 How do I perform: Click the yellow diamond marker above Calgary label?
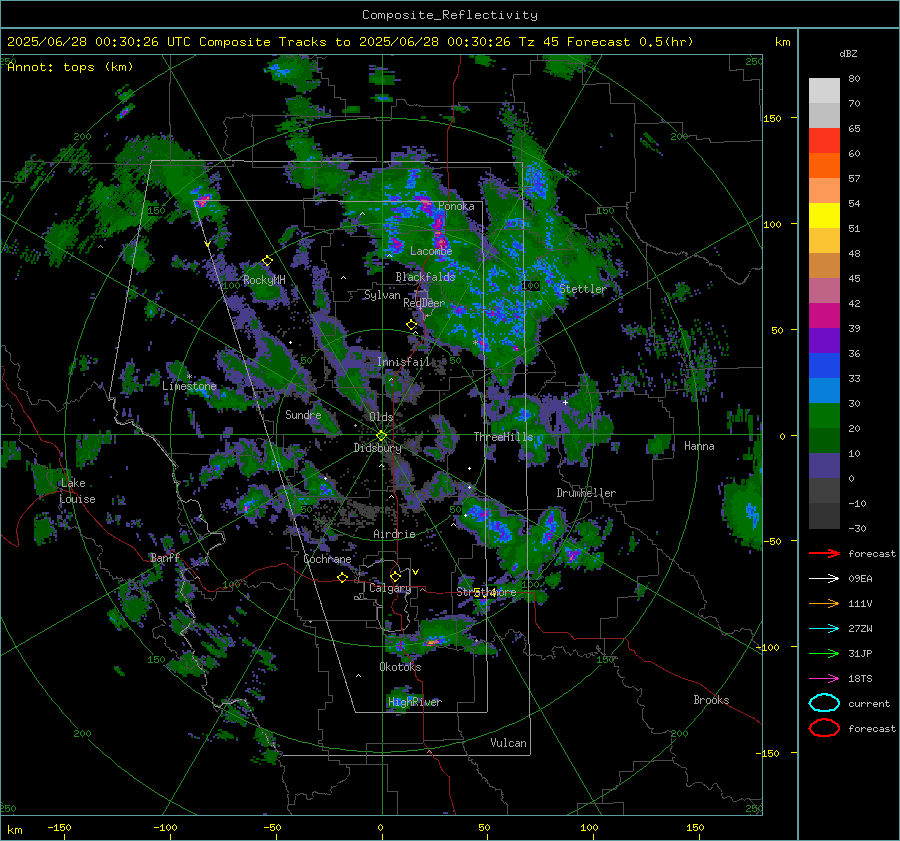[x=395, y=576]
